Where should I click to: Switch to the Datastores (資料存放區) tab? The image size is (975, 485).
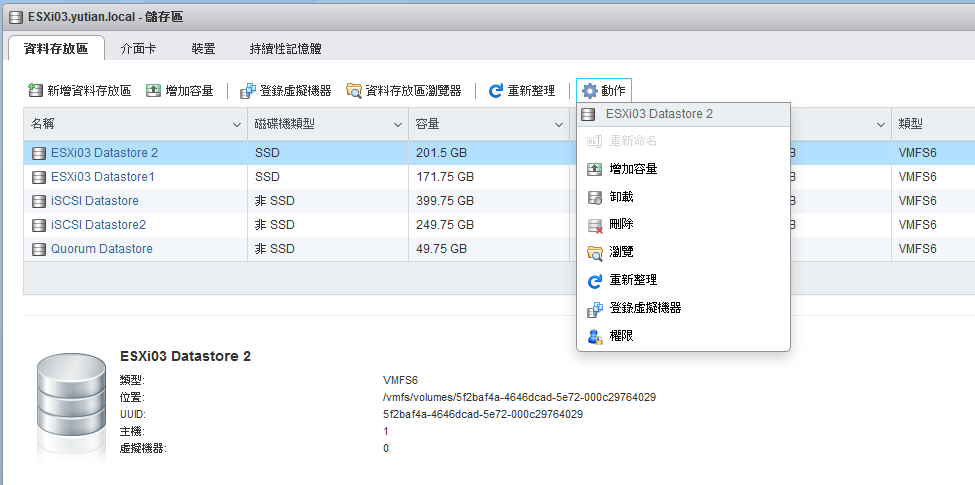click(x=56, y=48)
